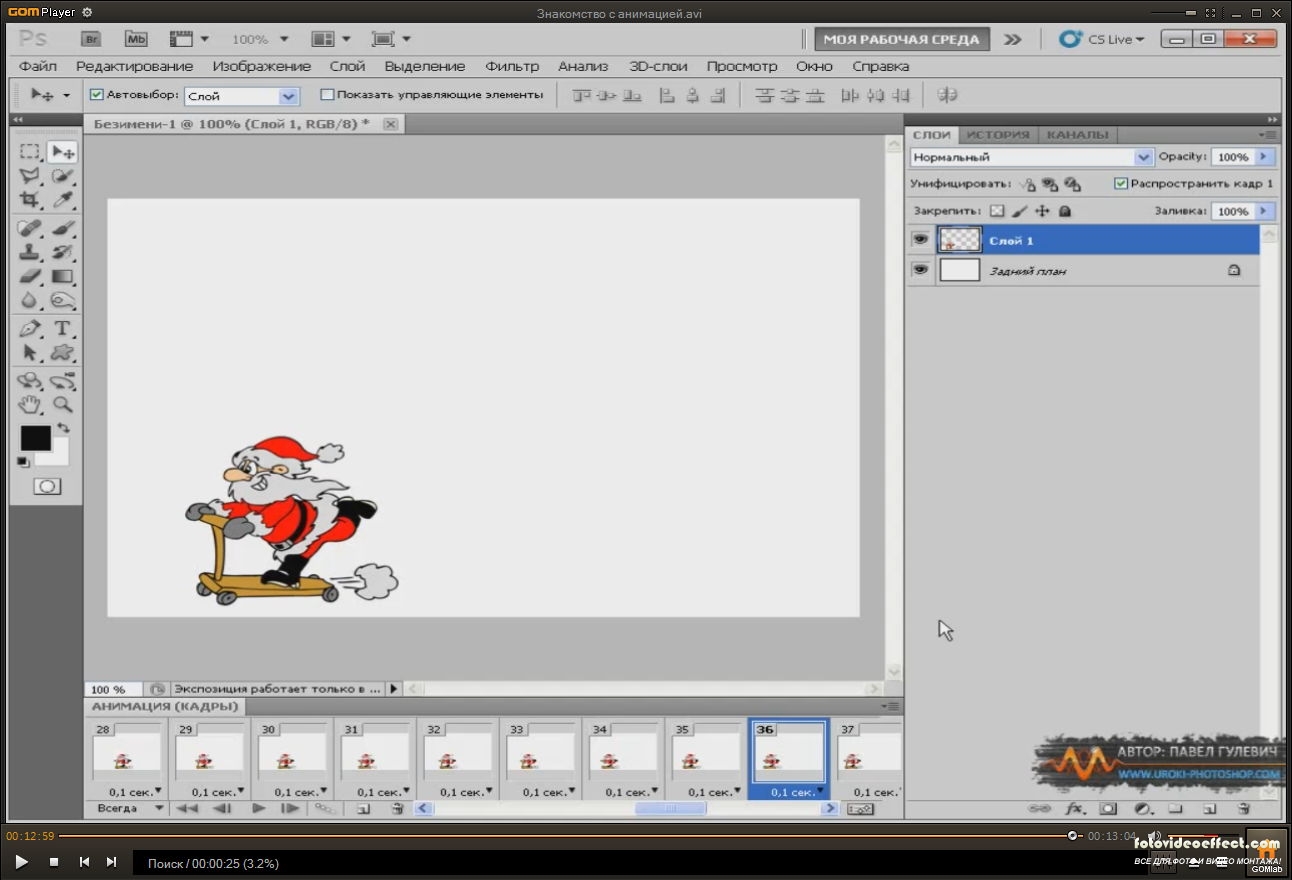
Task: Lock image pixels with brush icon
Action: 1019,211
